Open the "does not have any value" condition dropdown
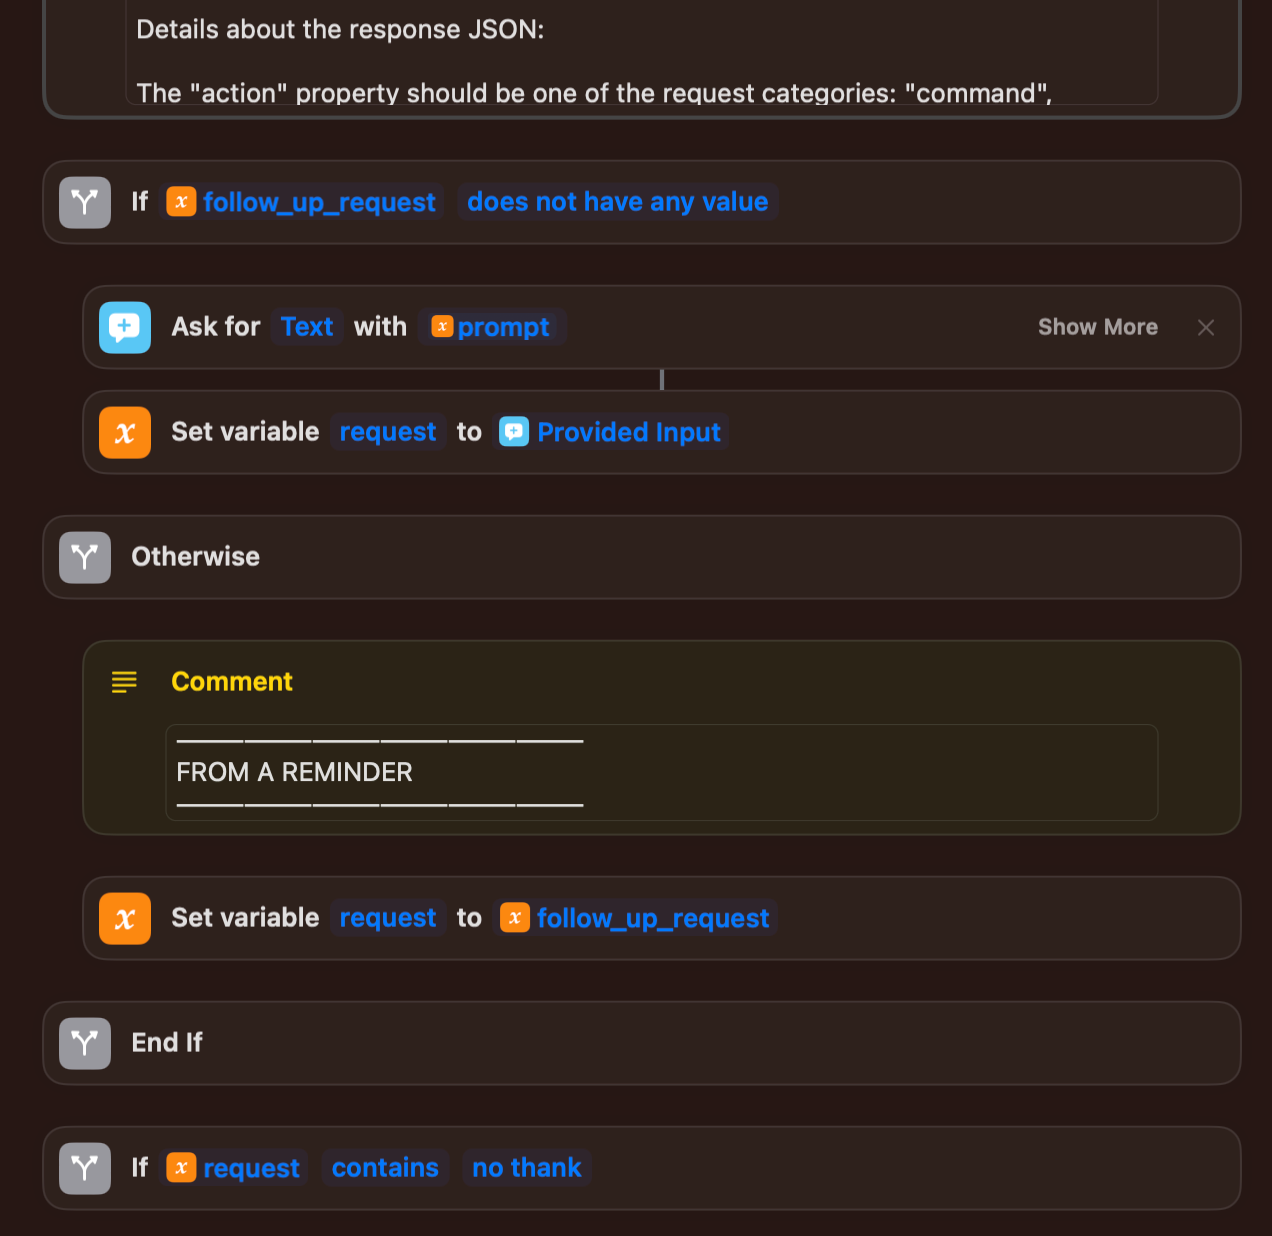This screenshot has height=1236, width=1272. pos(617,202)
